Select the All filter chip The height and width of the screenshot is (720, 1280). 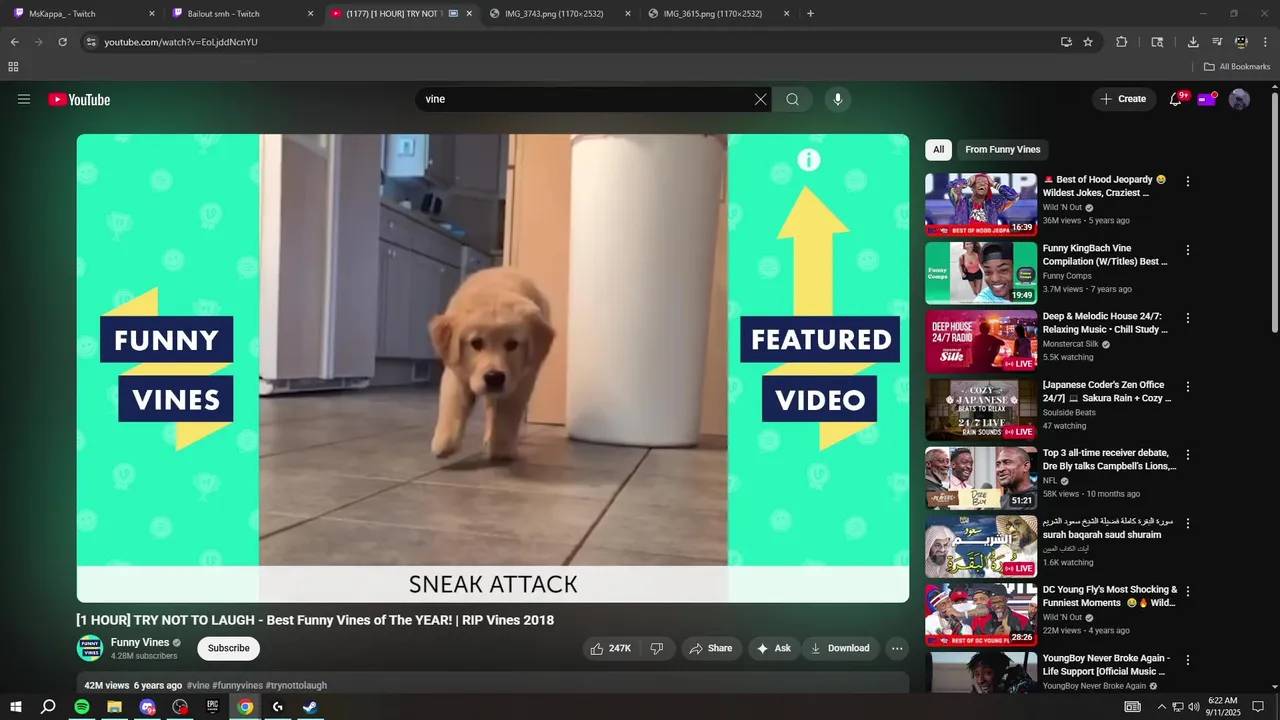coord(938,149)
